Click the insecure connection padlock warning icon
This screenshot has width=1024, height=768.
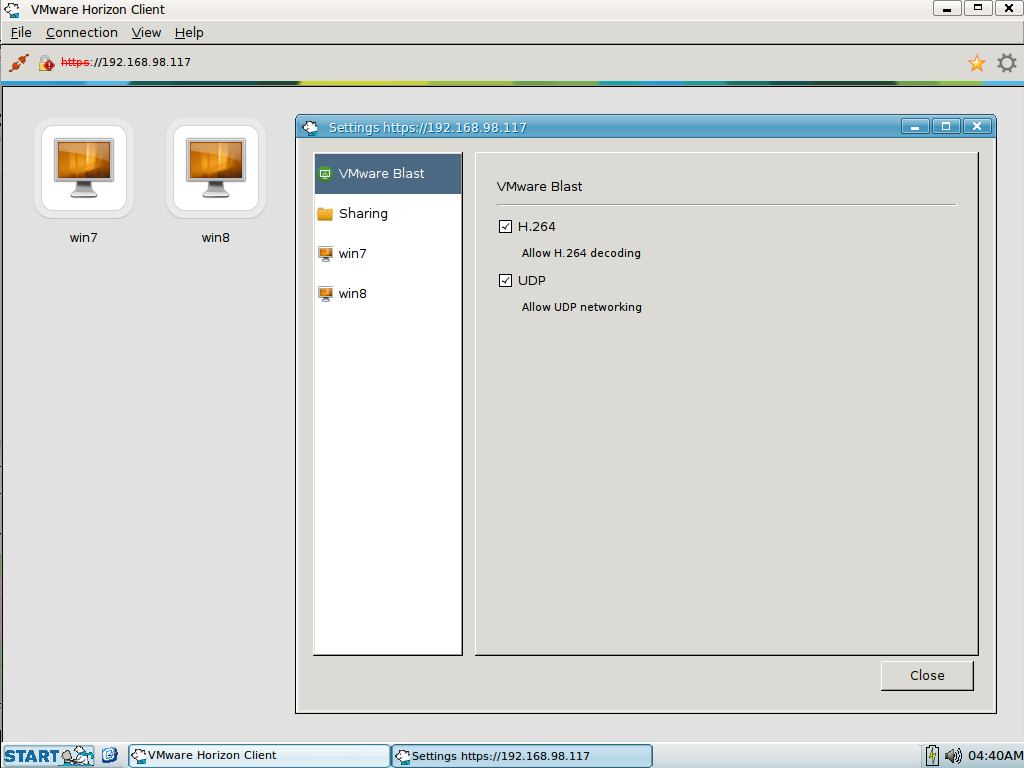pyautogui.click(x=46, y=62)
